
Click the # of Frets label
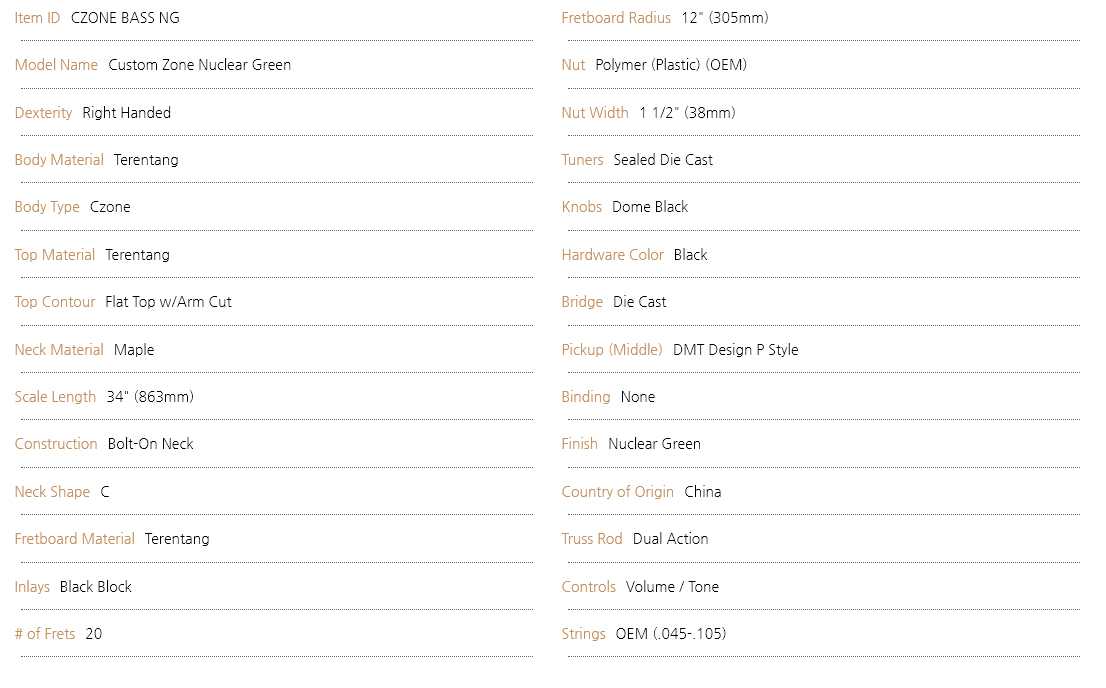tap(44, 634)
